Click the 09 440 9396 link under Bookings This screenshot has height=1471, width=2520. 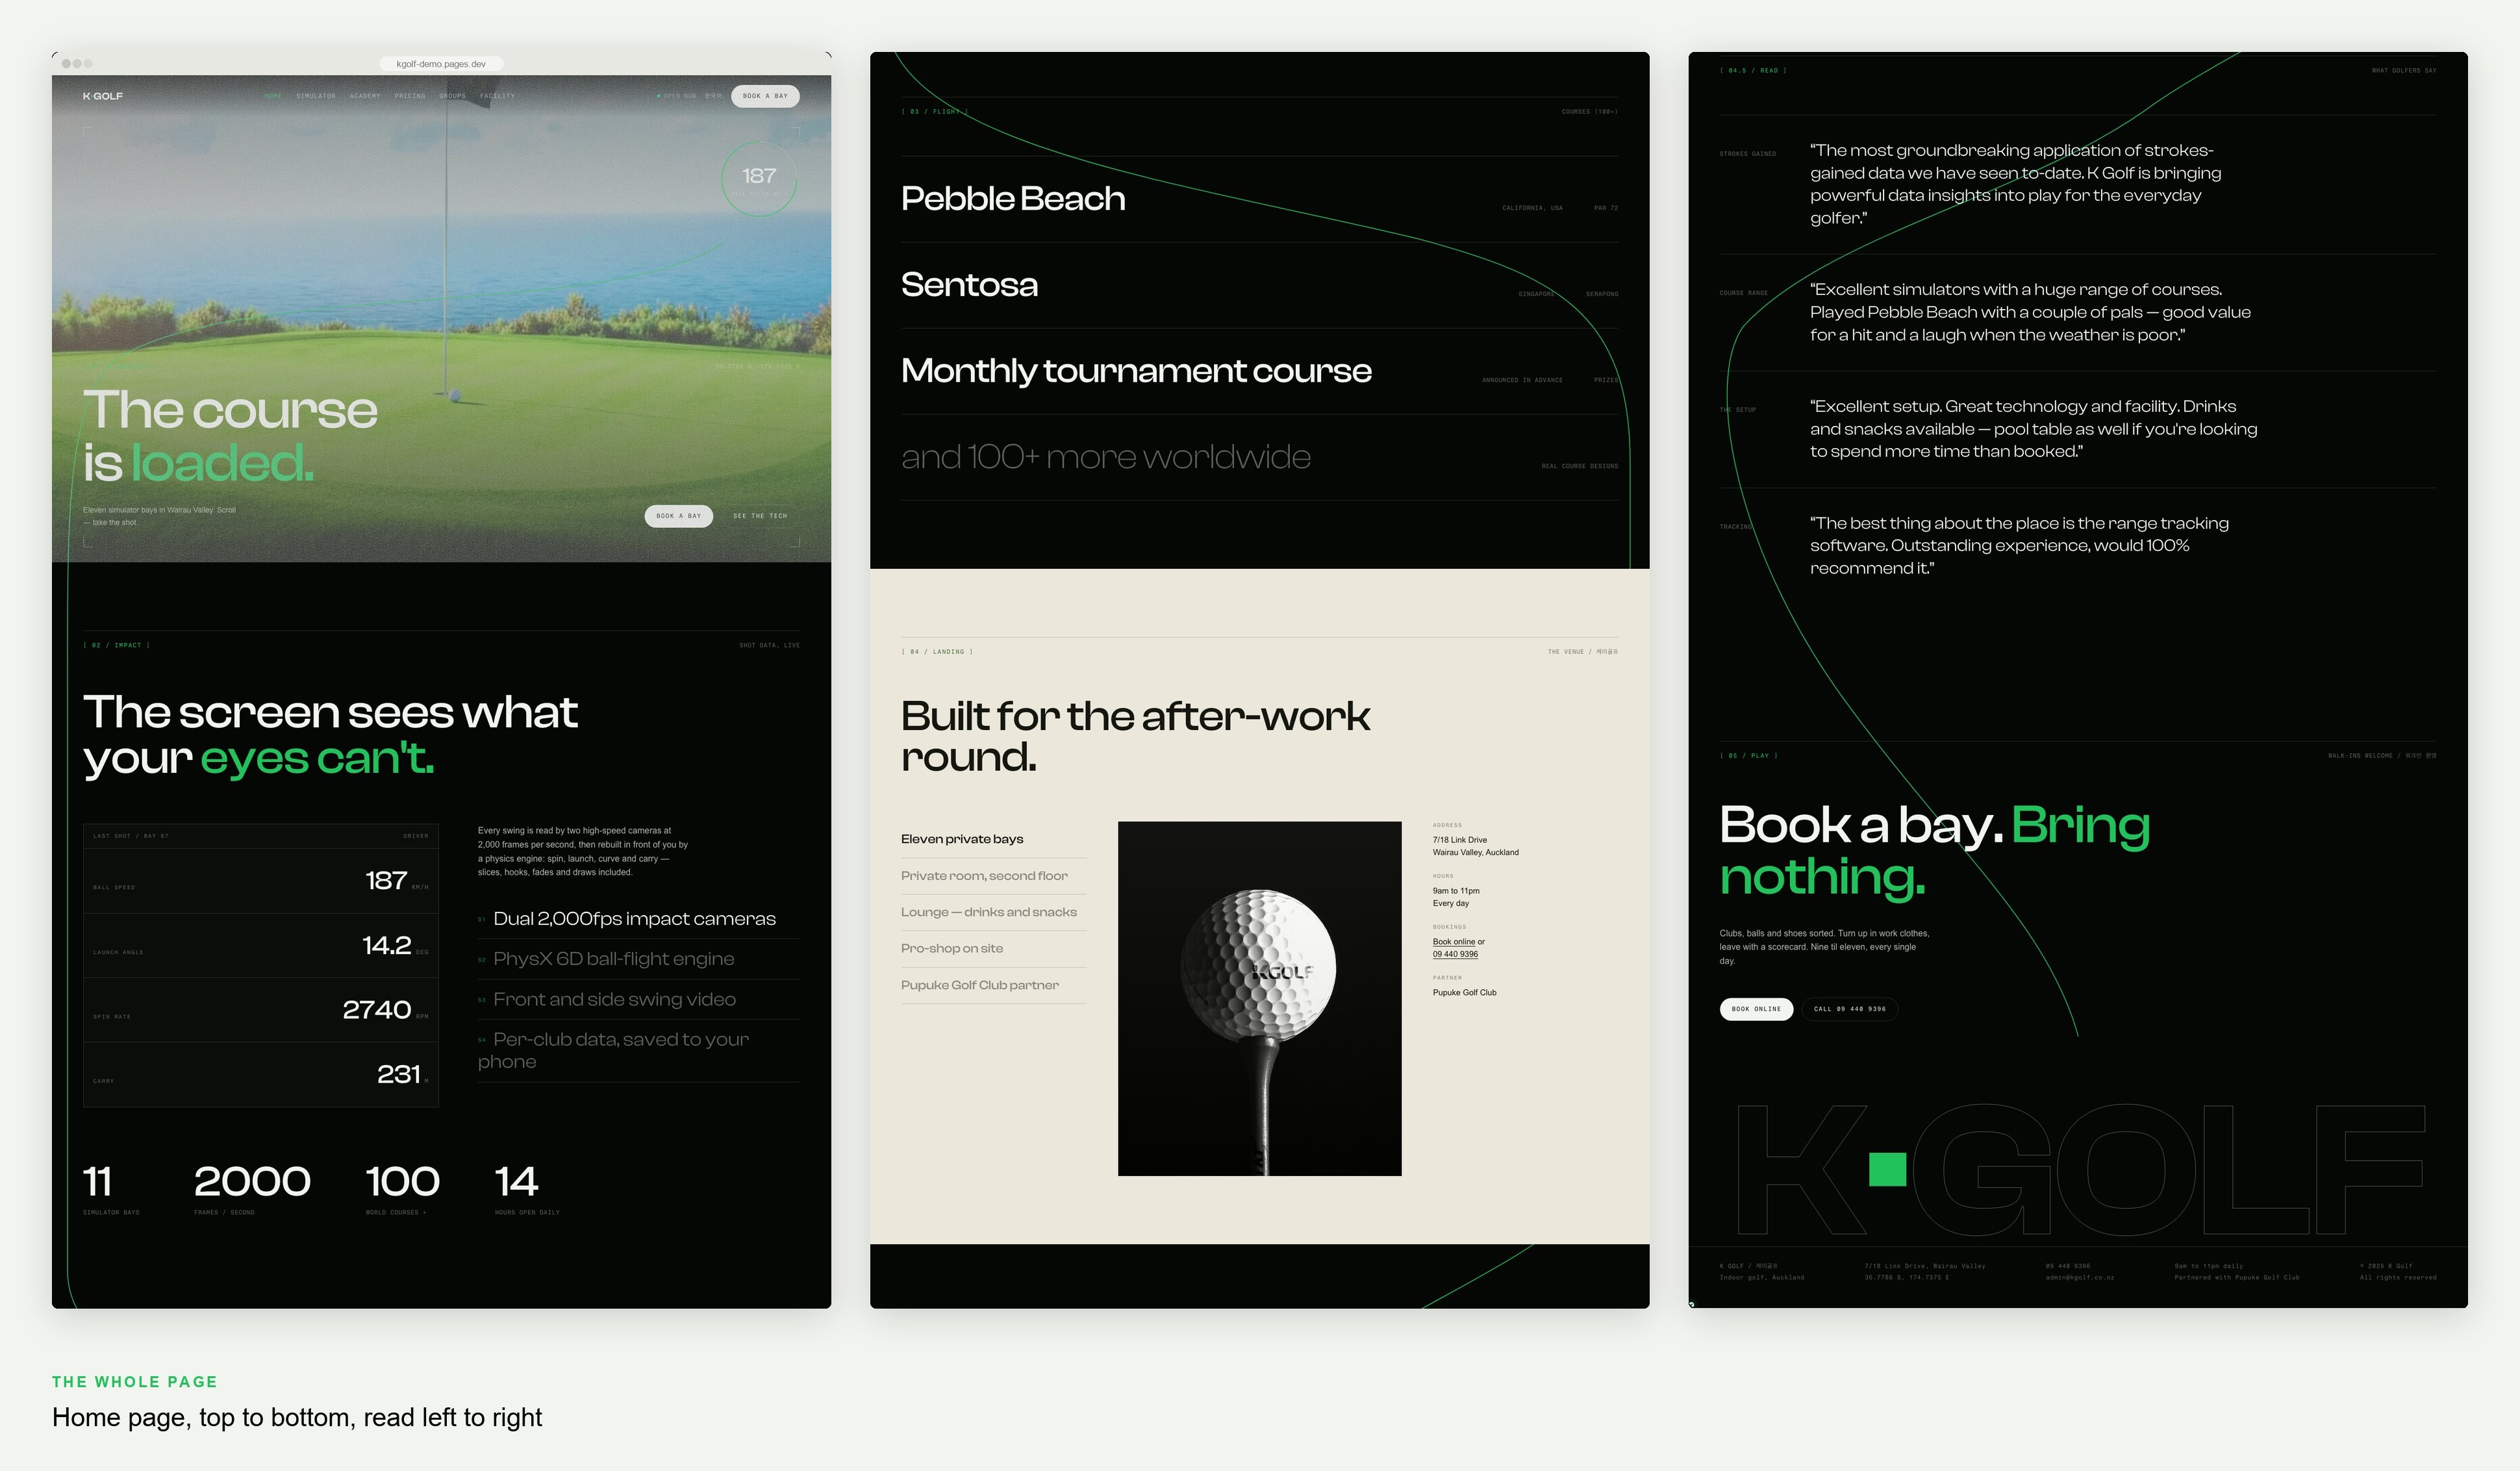[x=1455, y=954]
